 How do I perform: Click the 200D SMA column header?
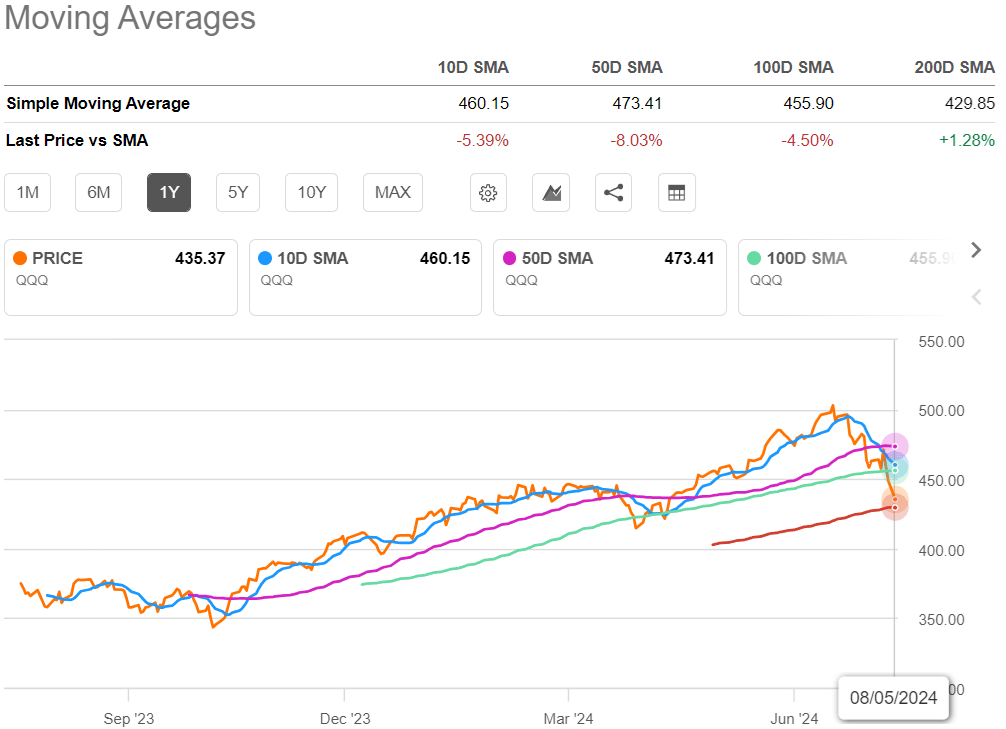click(954, 67)
